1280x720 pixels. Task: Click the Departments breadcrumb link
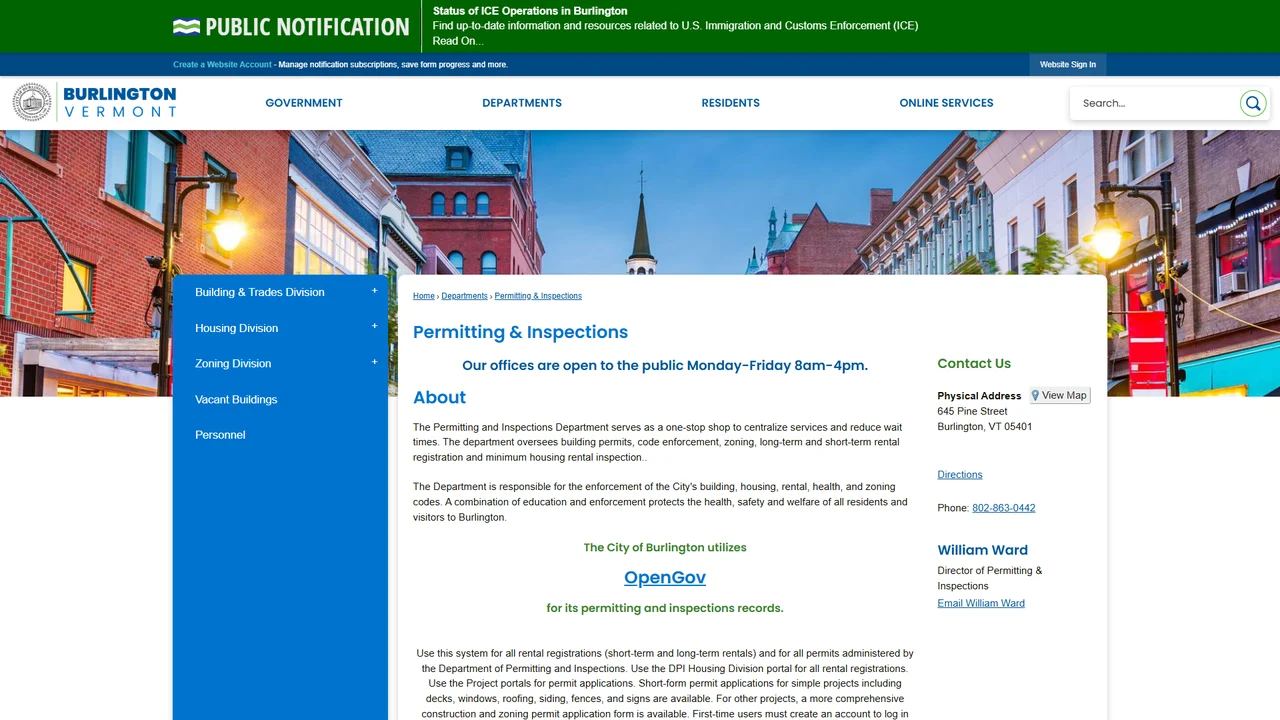point(465,296)
